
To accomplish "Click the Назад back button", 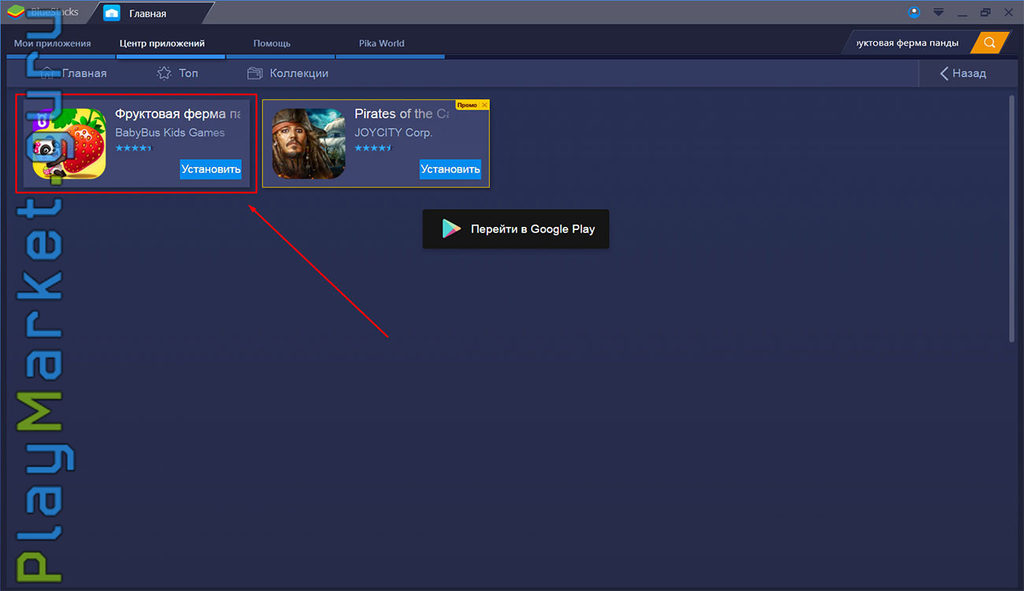I will (963, 73).
